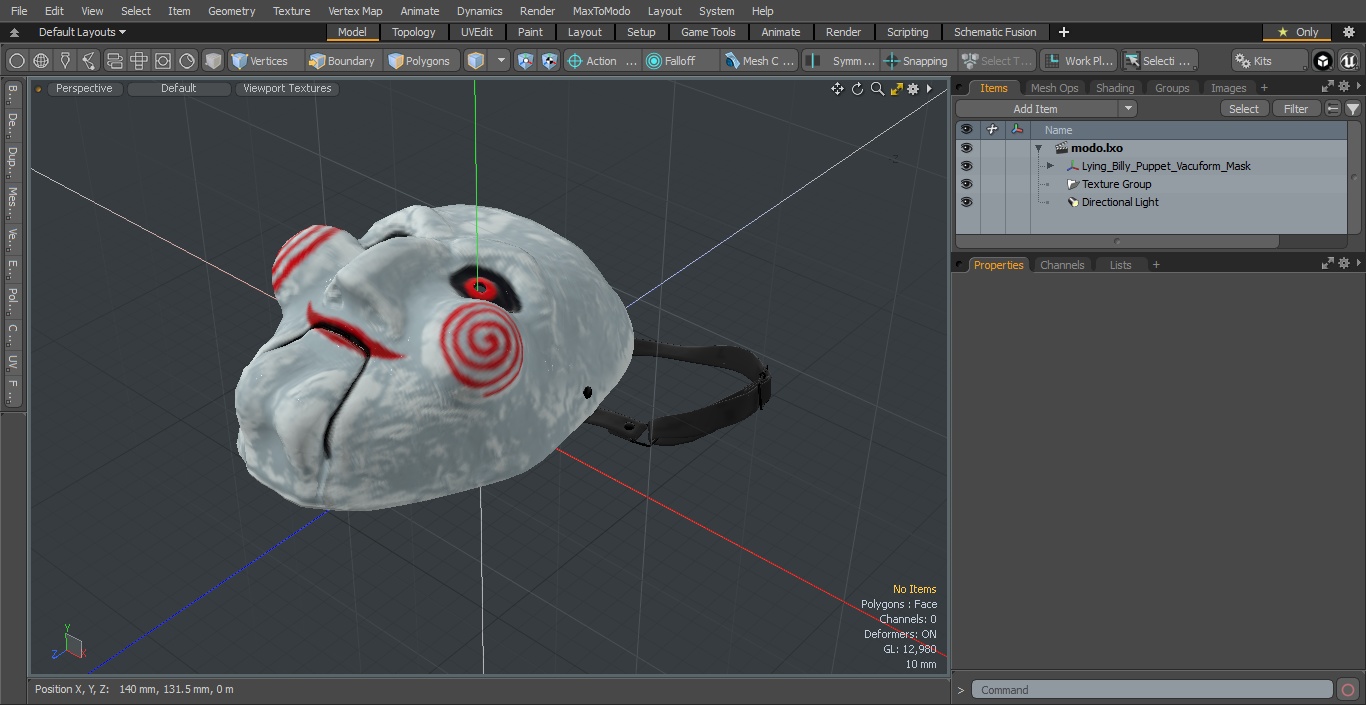Open the viewport settings gear
The image size is (1366, 705).
[913, 89]
